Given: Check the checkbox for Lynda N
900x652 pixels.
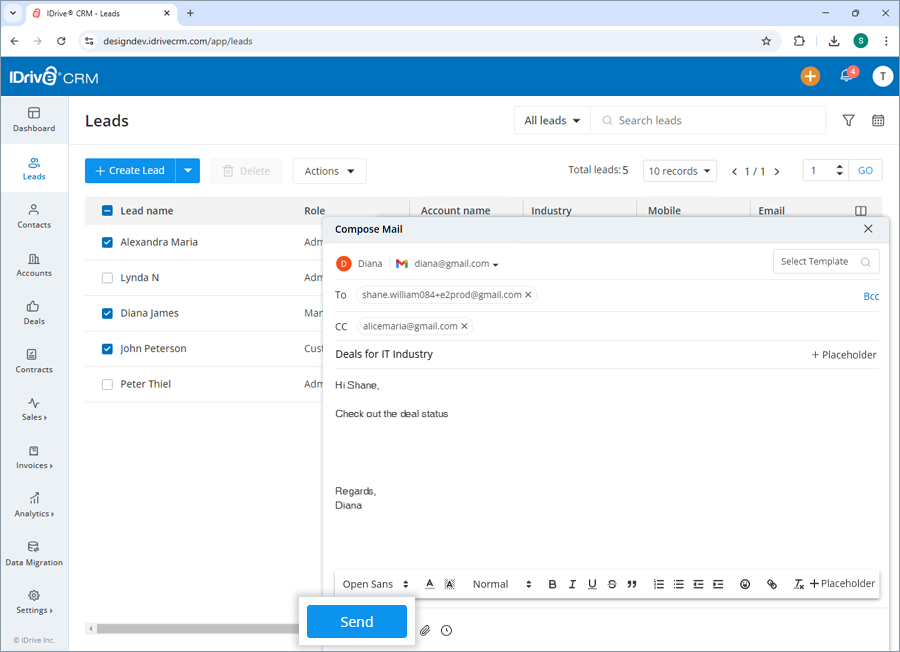Looking at the screenshot, I should click(107, 277).
